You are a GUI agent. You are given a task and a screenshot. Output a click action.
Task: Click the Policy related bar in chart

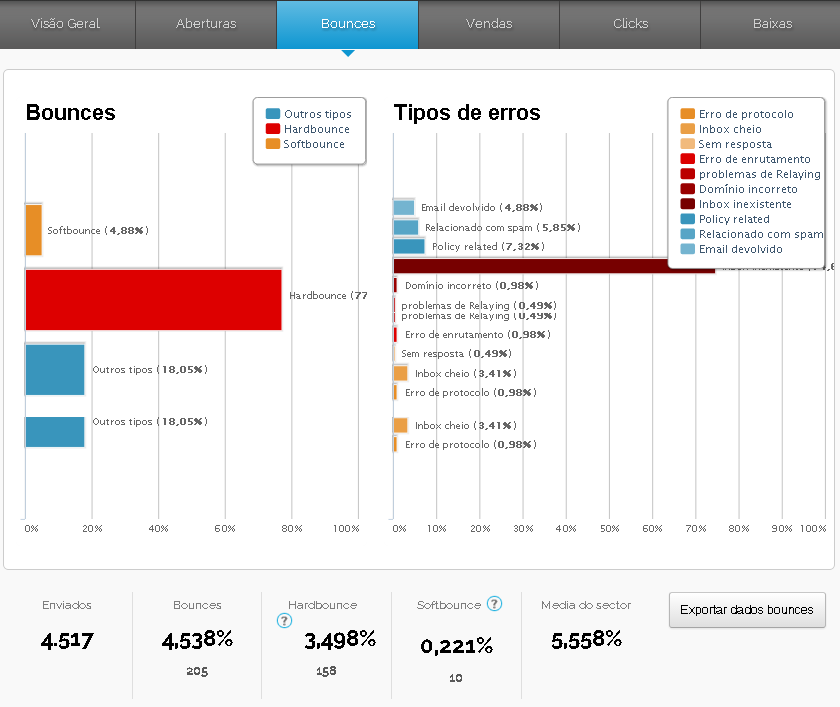pos(409,246)
